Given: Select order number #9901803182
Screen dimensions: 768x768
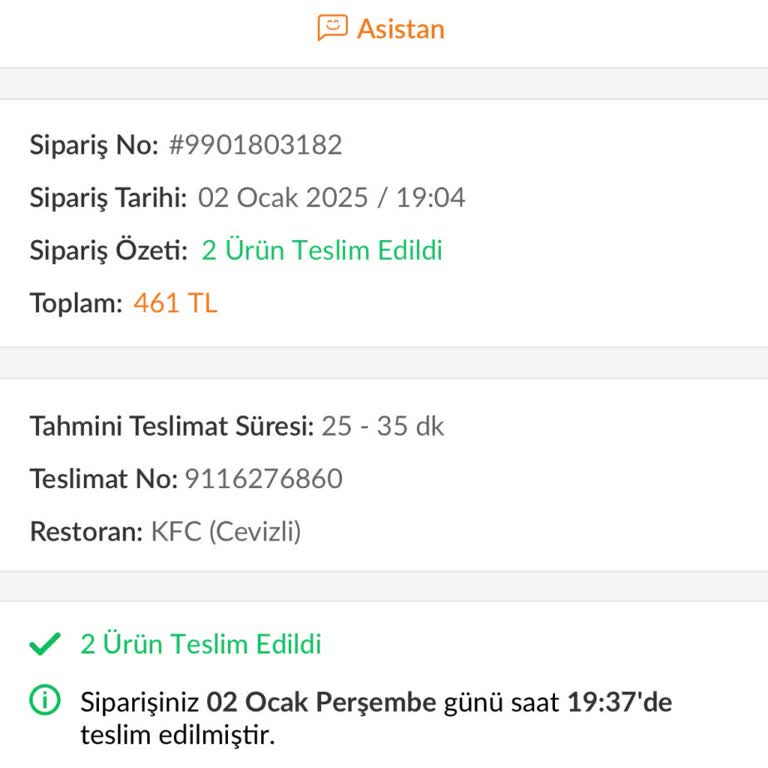Looking at the screenshot, I should tap(255, 145).
